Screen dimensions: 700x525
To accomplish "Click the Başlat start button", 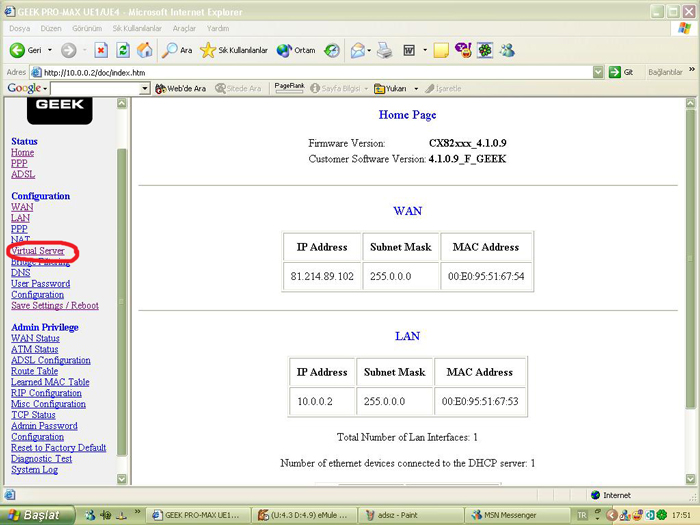I will point(37,515).
